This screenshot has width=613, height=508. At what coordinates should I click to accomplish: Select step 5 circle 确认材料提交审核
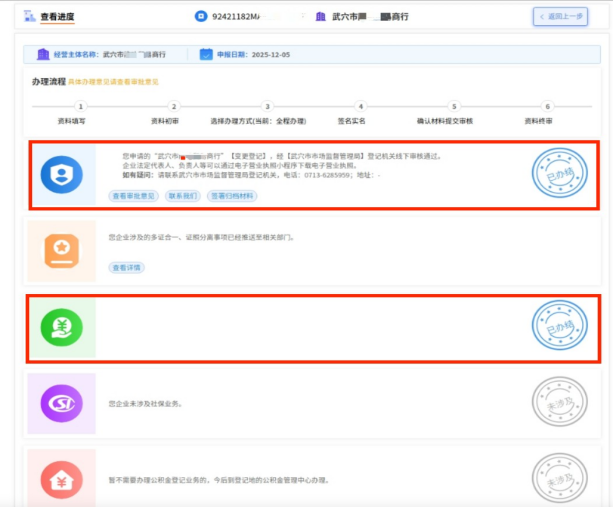[454, 106]
